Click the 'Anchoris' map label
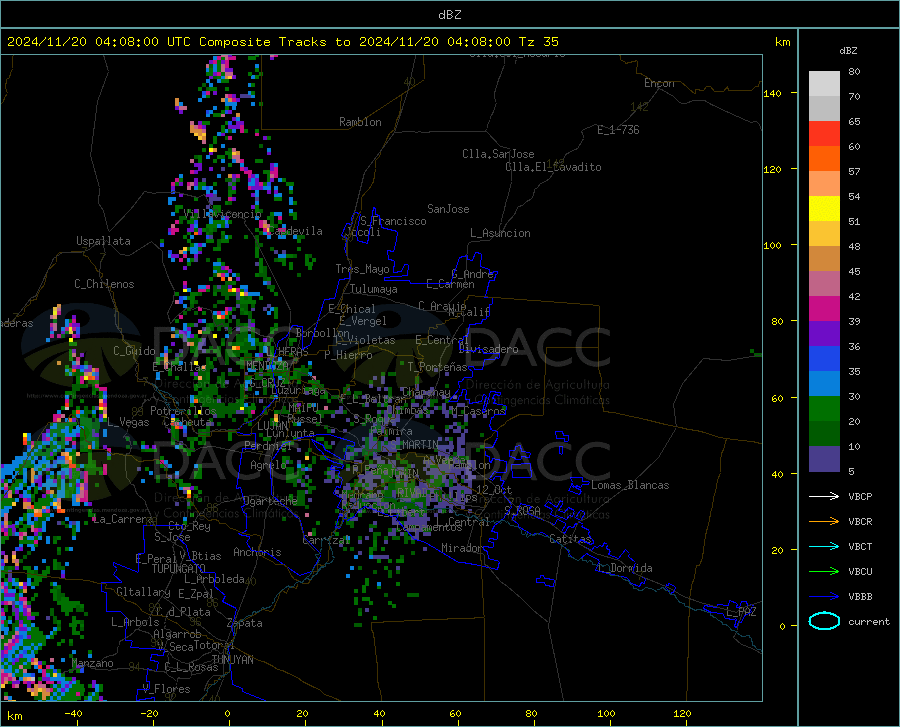 coord(257,552)
